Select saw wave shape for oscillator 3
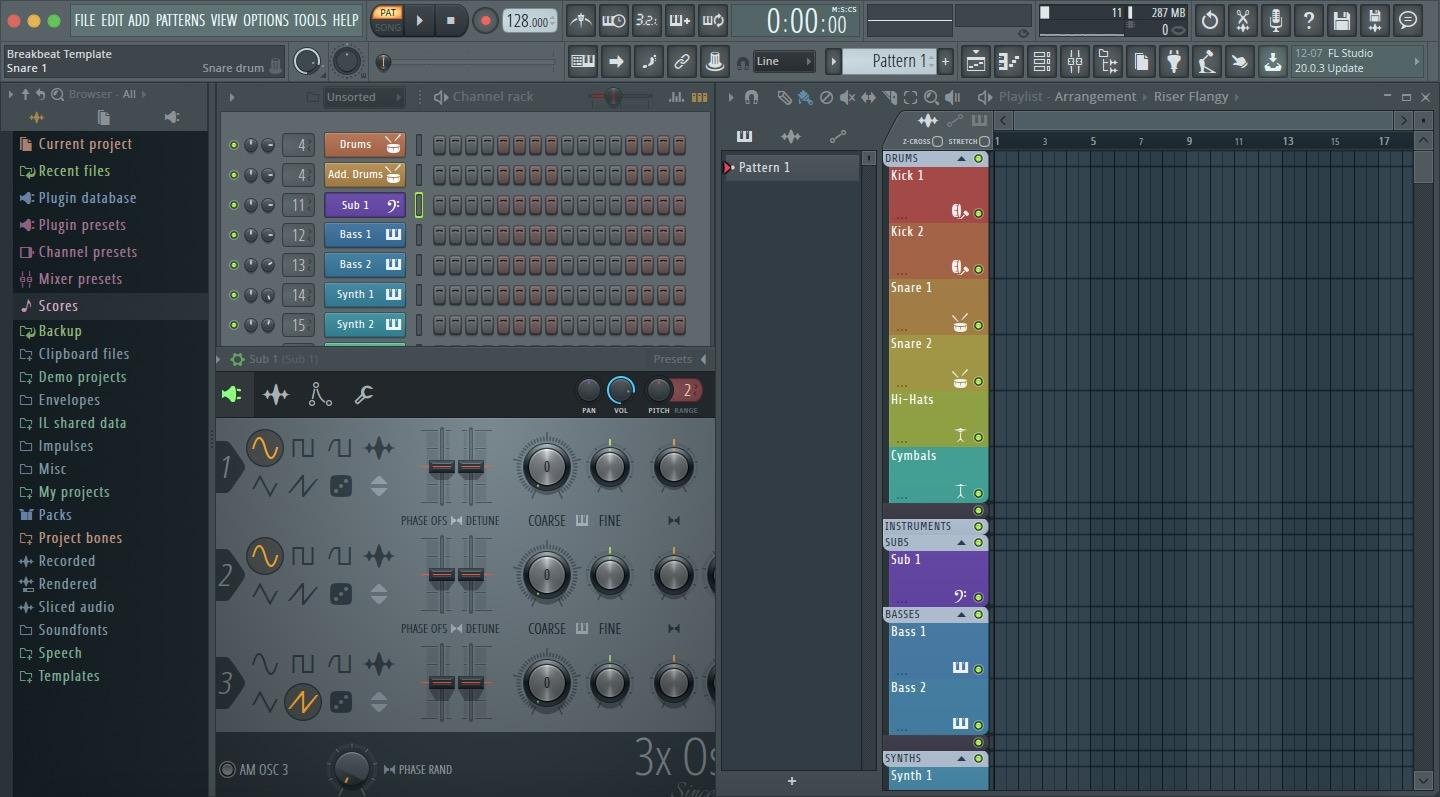 [x=303, y=702]
